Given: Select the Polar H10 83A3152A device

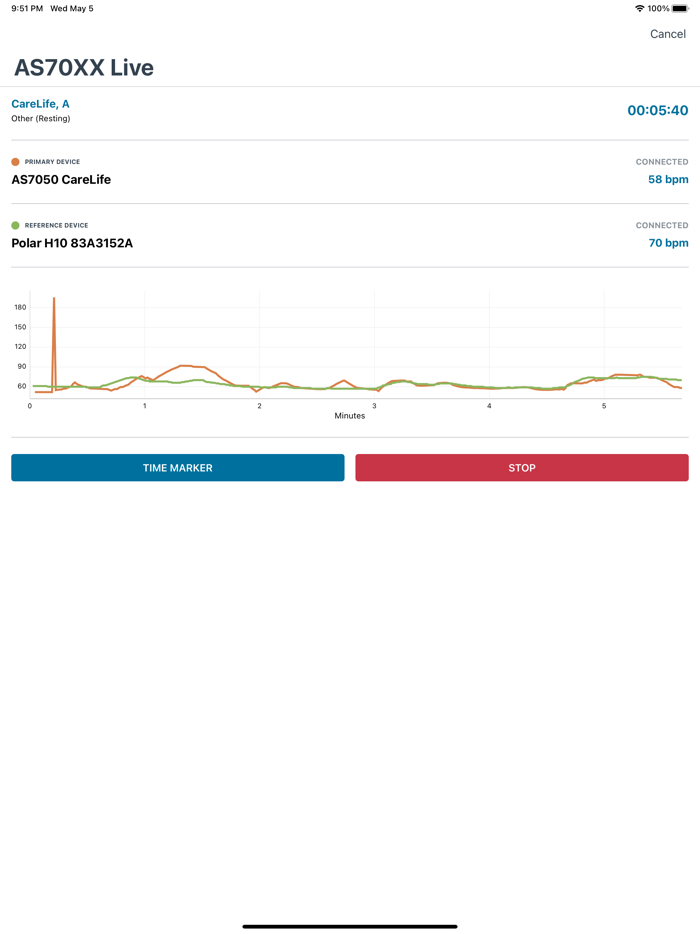Looking at the screenshot, I should coord(72,243).
